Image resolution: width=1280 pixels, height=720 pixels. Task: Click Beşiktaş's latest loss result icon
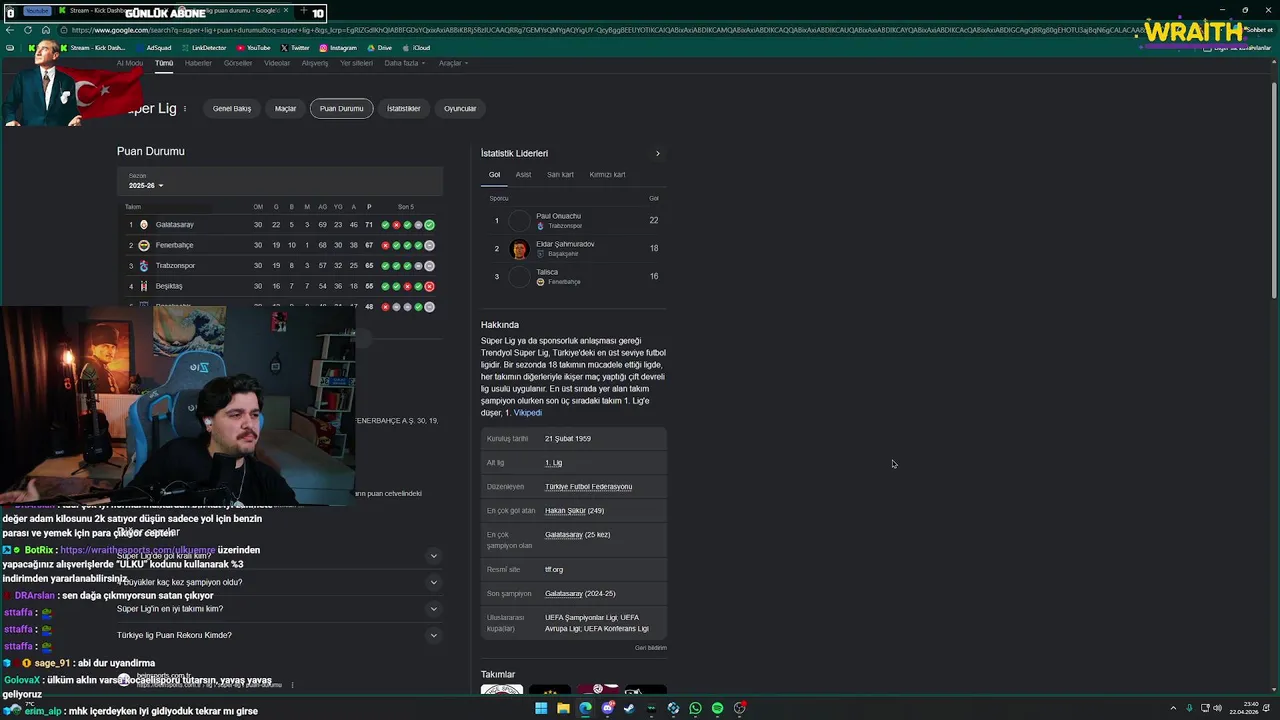[429, 286]
